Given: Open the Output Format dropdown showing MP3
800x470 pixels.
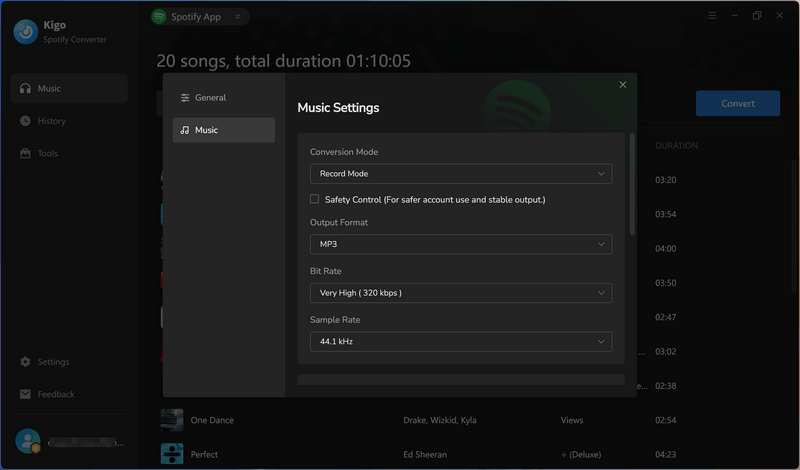Looking at the screenshot, I should coord(461,244).
